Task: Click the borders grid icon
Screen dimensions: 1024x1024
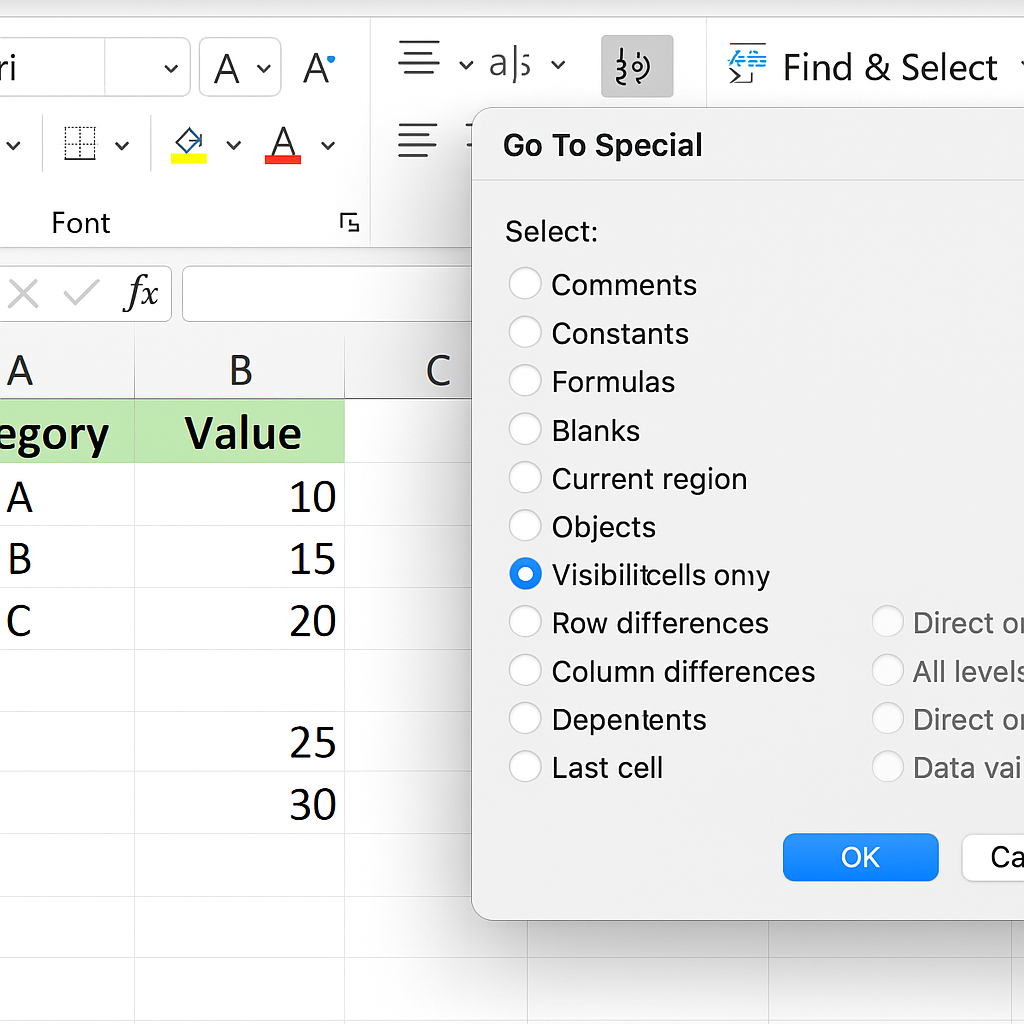Action: point(80,144)
